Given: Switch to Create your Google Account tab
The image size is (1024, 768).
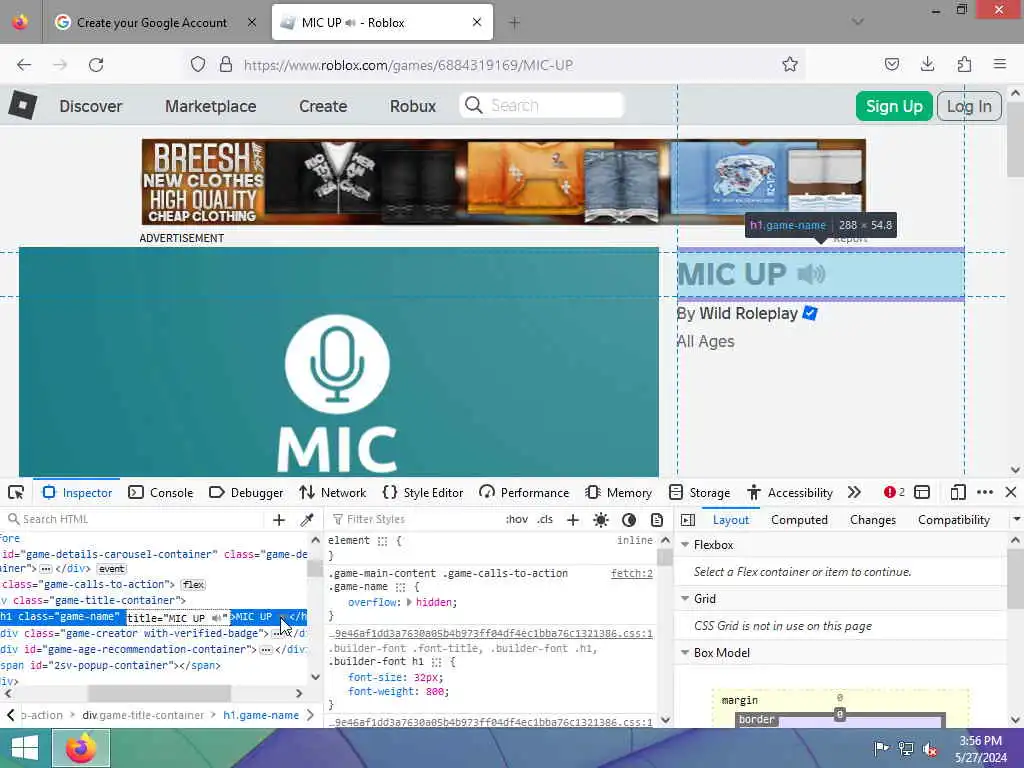Looking at the screenshot, I should coord(152,23).
